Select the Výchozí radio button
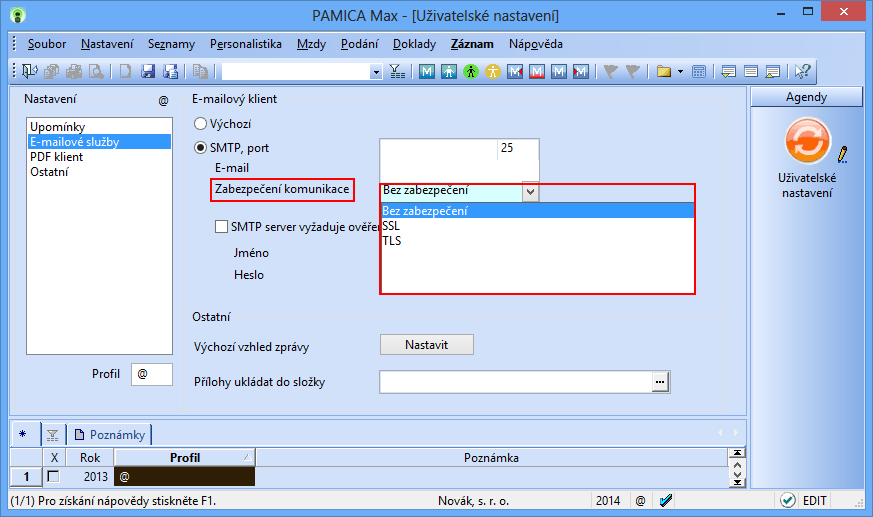873x517 pixels. point(200,124)
